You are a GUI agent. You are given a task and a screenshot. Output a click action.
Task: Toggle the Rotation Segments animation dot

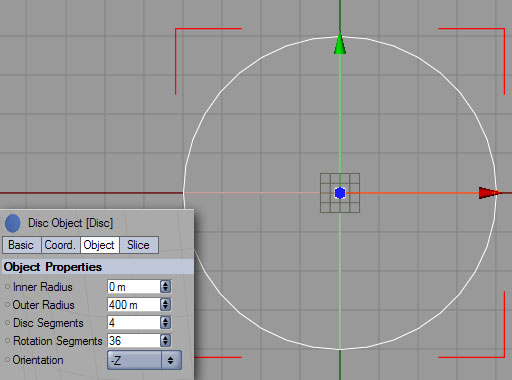[7, 341]
